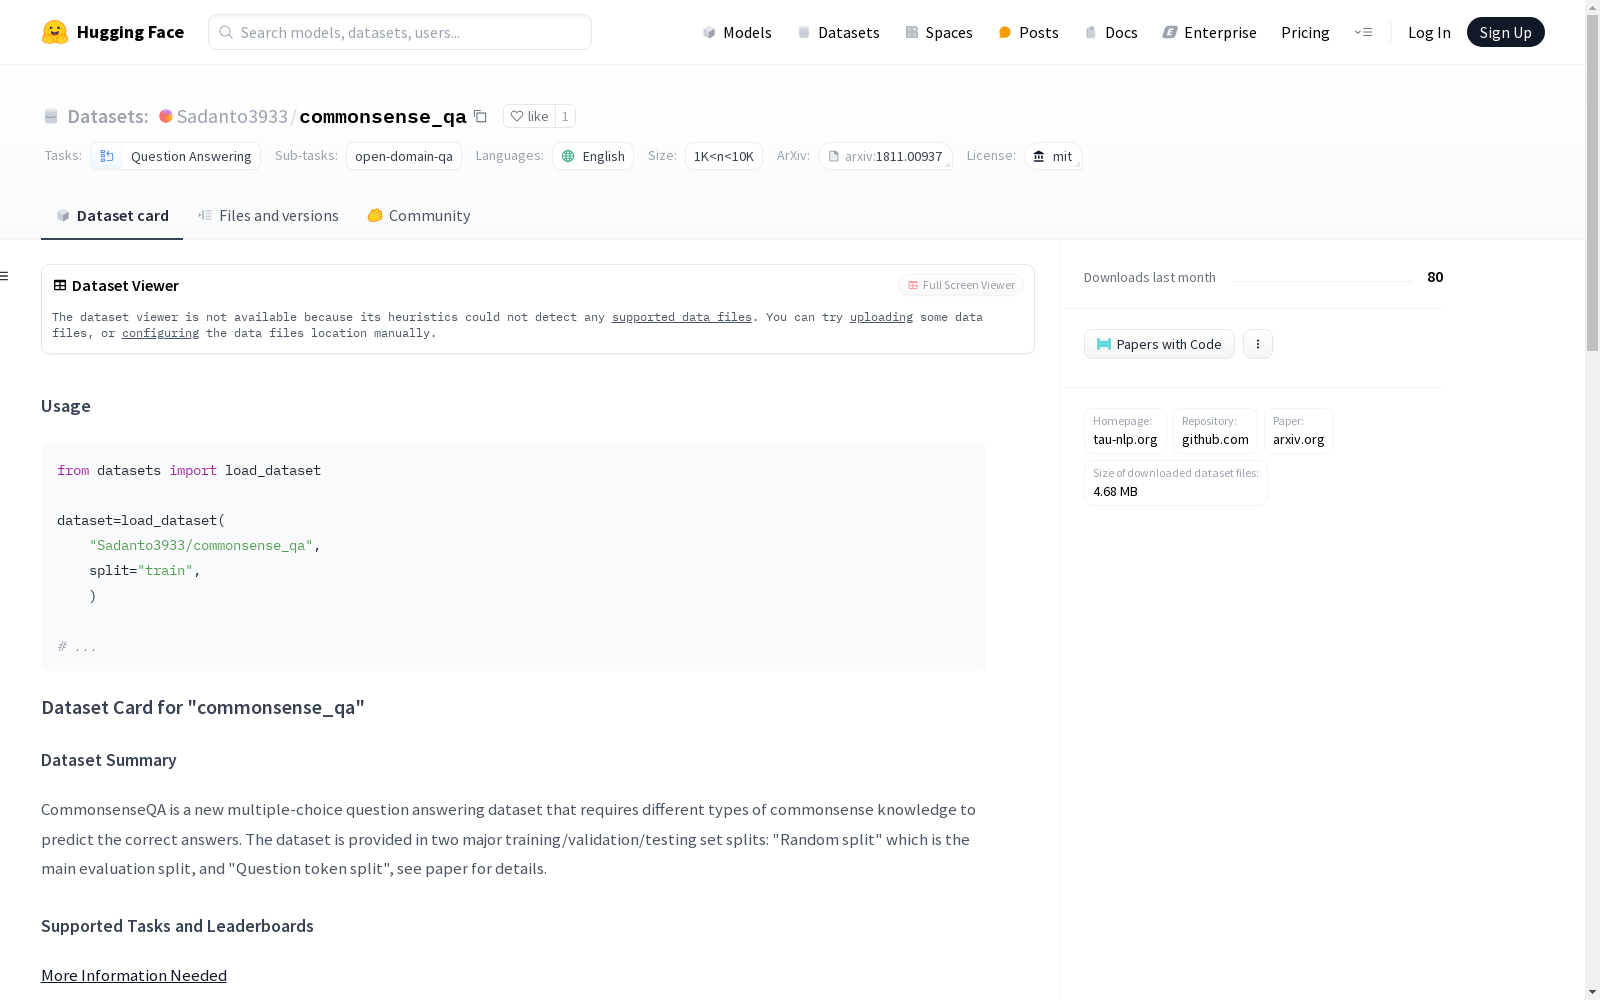Open Pricing page
This screenshot has width=1600, height=1000.
click(1305, 32)
